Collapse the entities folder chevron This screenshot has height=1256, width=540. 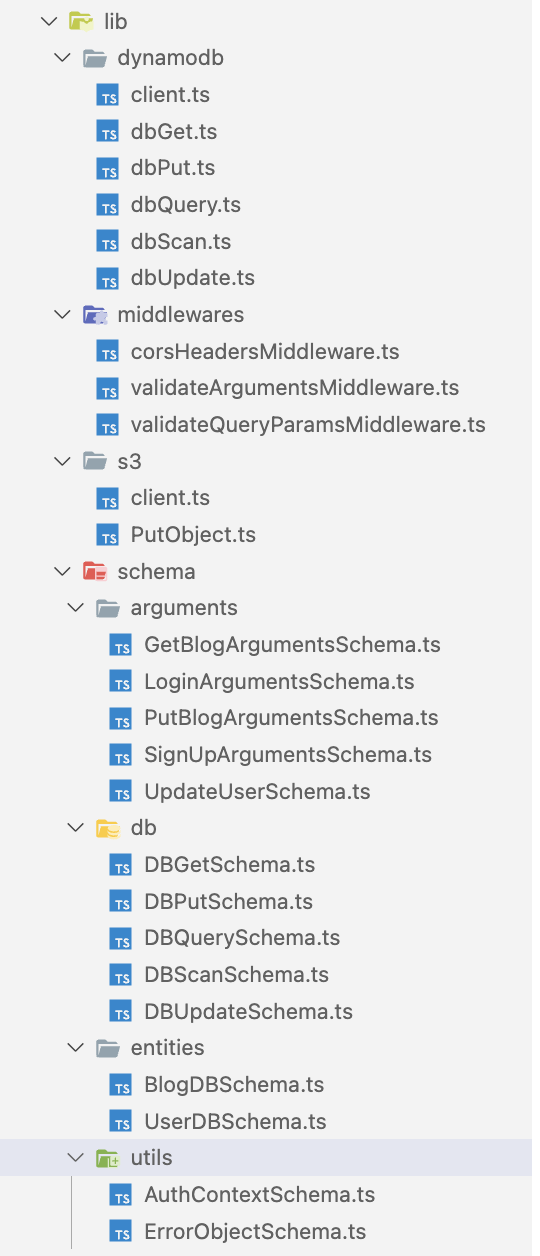coord(75,1048)
